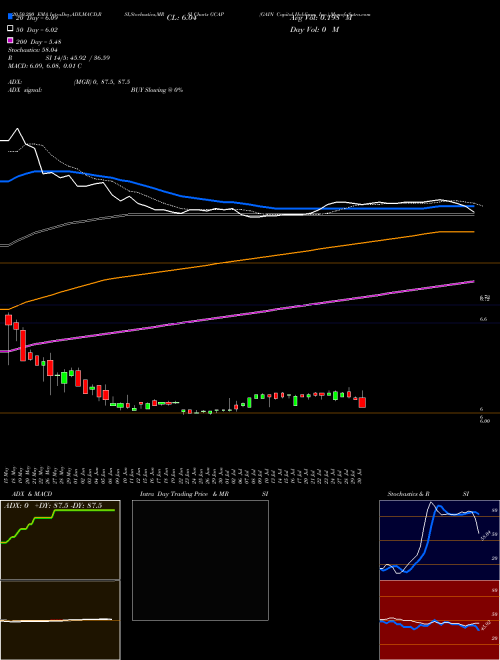Click the 'BUY Slowing @ 0%' ADX signal text

(157, 90)
